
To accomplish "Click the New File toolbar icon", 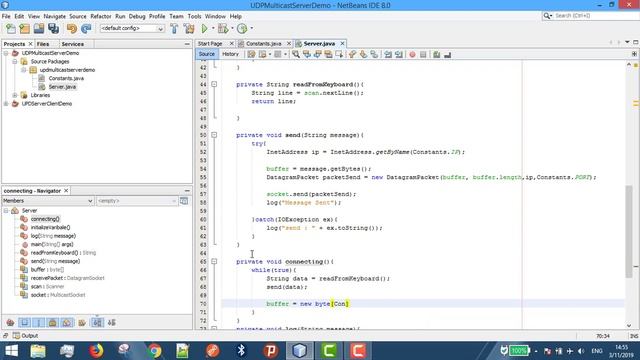I will (11, 28).
